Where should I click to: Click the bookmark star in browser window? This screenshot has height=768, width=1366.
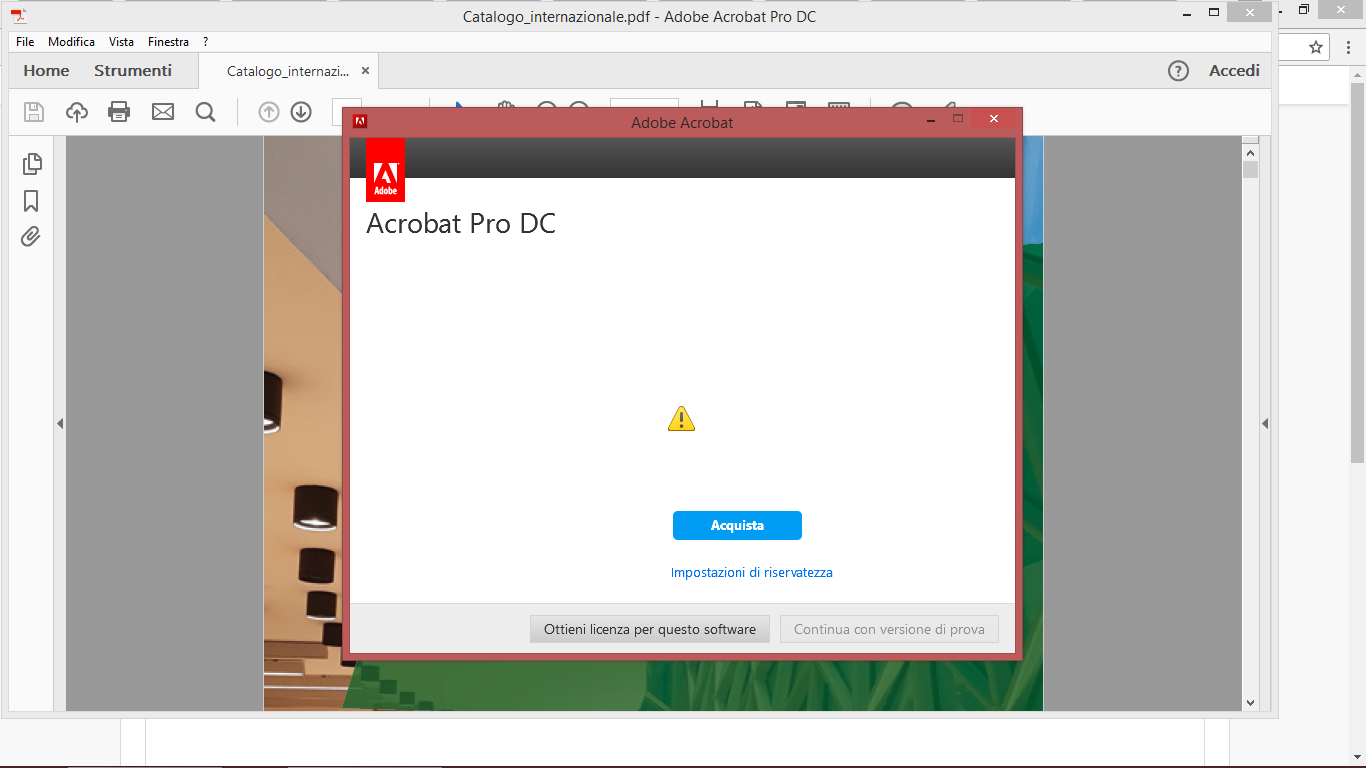pos(1316,47)
